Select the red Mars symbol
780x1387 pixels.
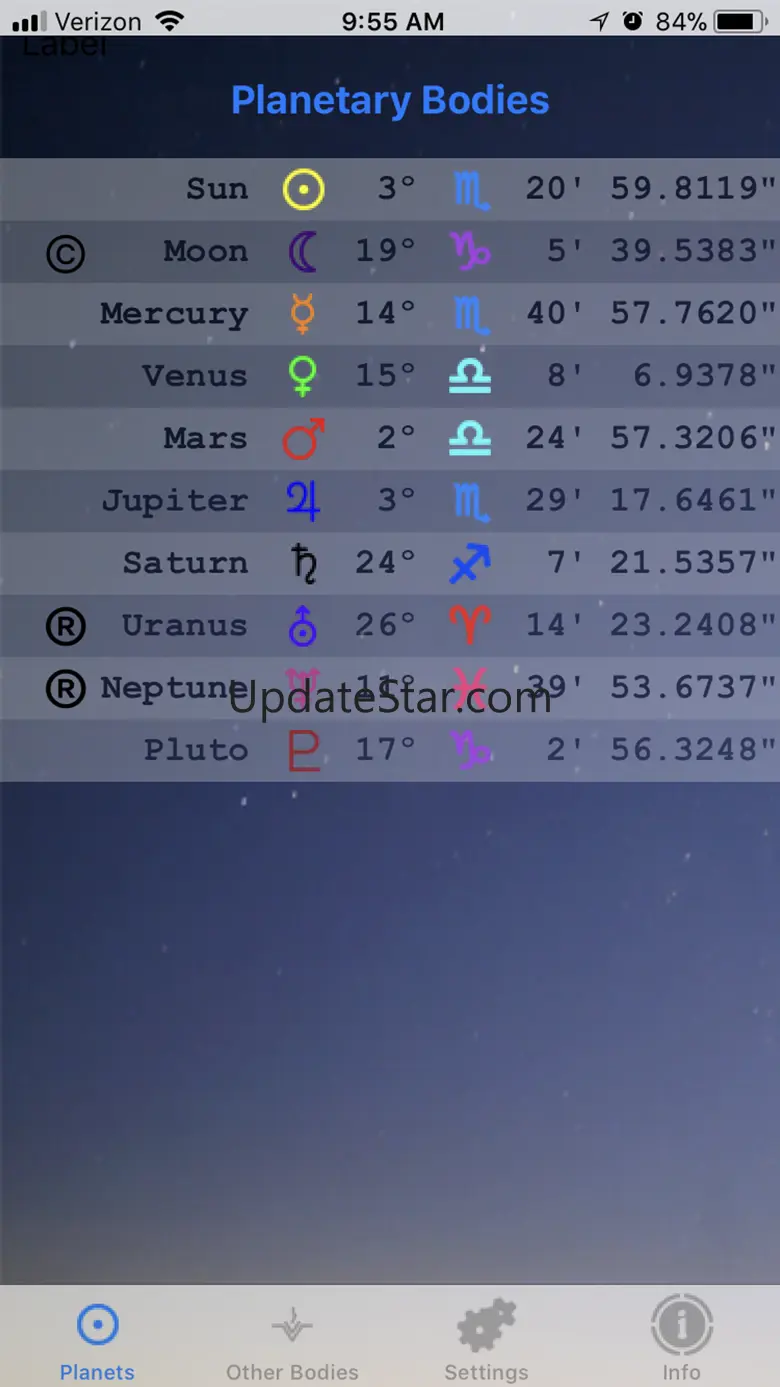coord(303,438)
